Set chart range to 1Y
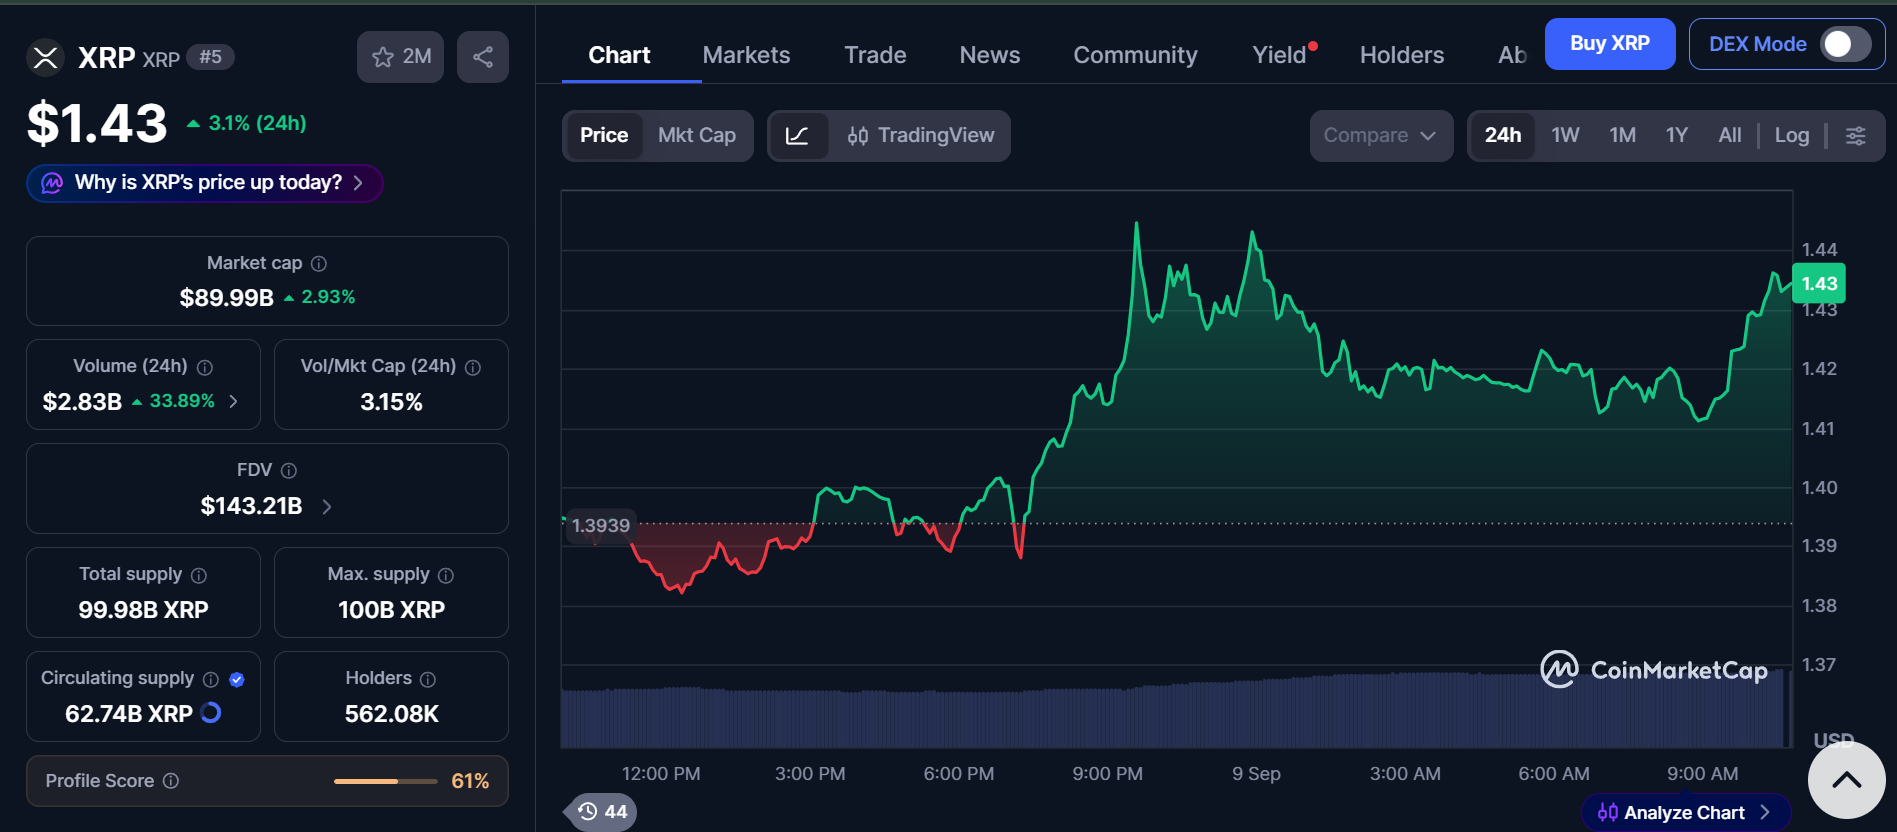This screenshot has height=832, width=1897. pyautogui.click(x=1677, y=136)
